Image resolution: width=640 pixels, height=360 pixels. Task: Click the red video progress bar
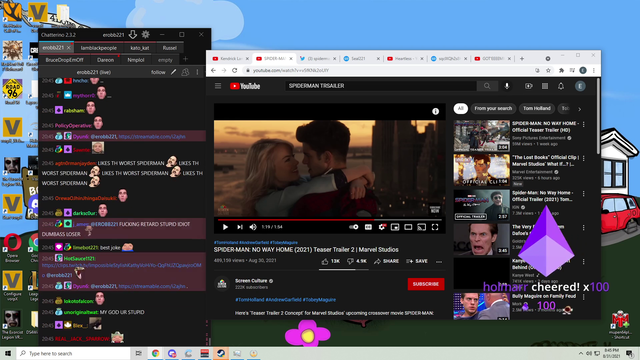coord(330,220)
